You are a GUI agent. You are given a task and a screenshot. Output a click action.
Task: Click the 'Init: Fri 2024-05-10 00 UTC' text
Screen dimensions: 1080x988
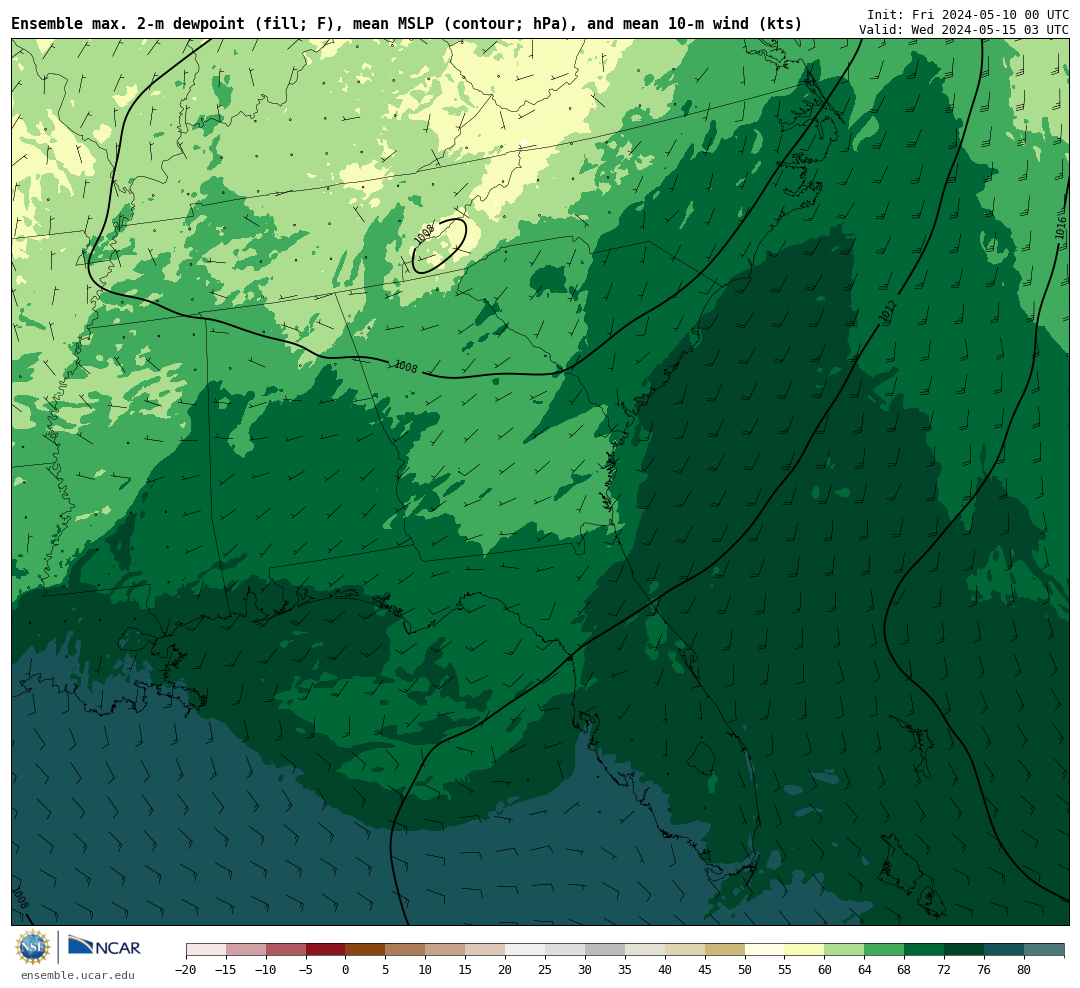click(968, 14)
